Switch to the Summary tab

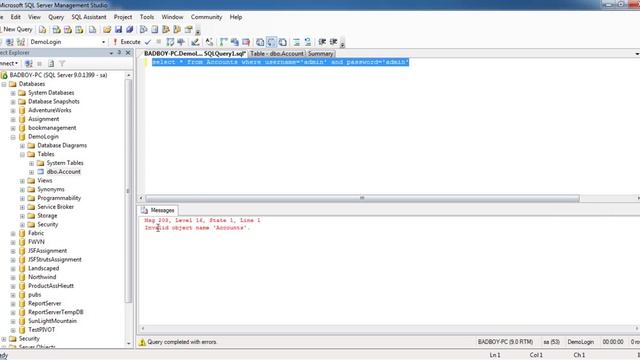(320, 53)
